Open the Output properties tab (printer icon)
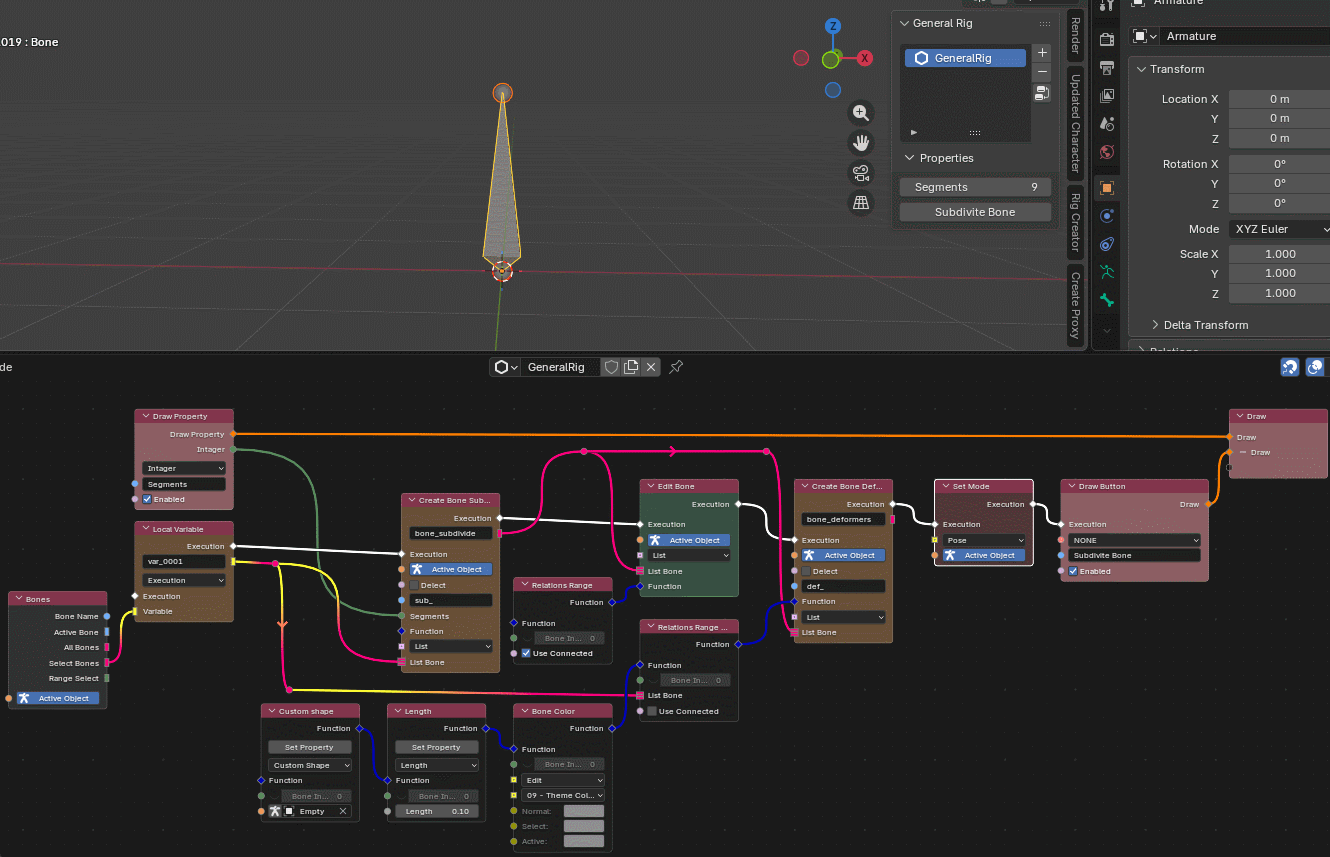The width and height of the screenshot is (1330, 857). (1107, 68)
